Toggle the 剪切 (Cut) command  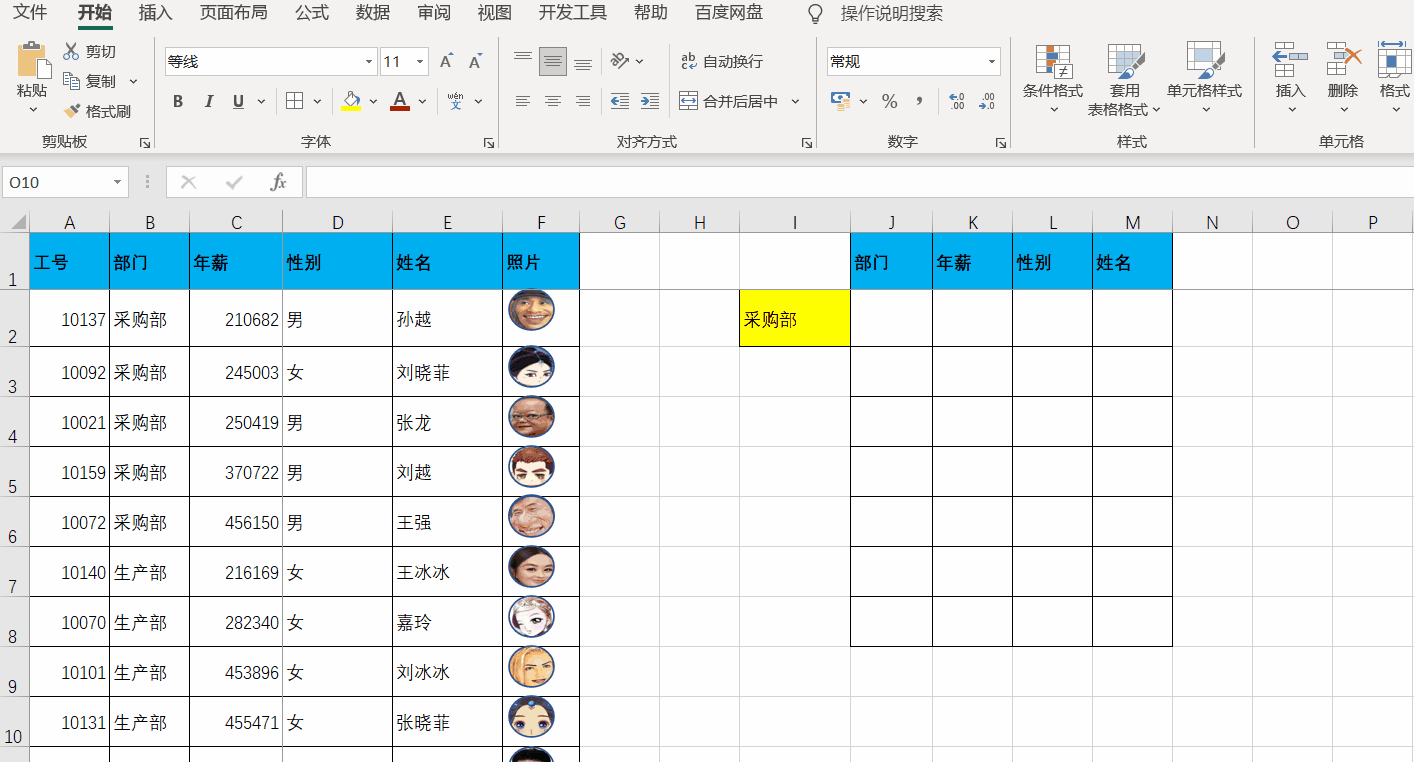(86, 51)
